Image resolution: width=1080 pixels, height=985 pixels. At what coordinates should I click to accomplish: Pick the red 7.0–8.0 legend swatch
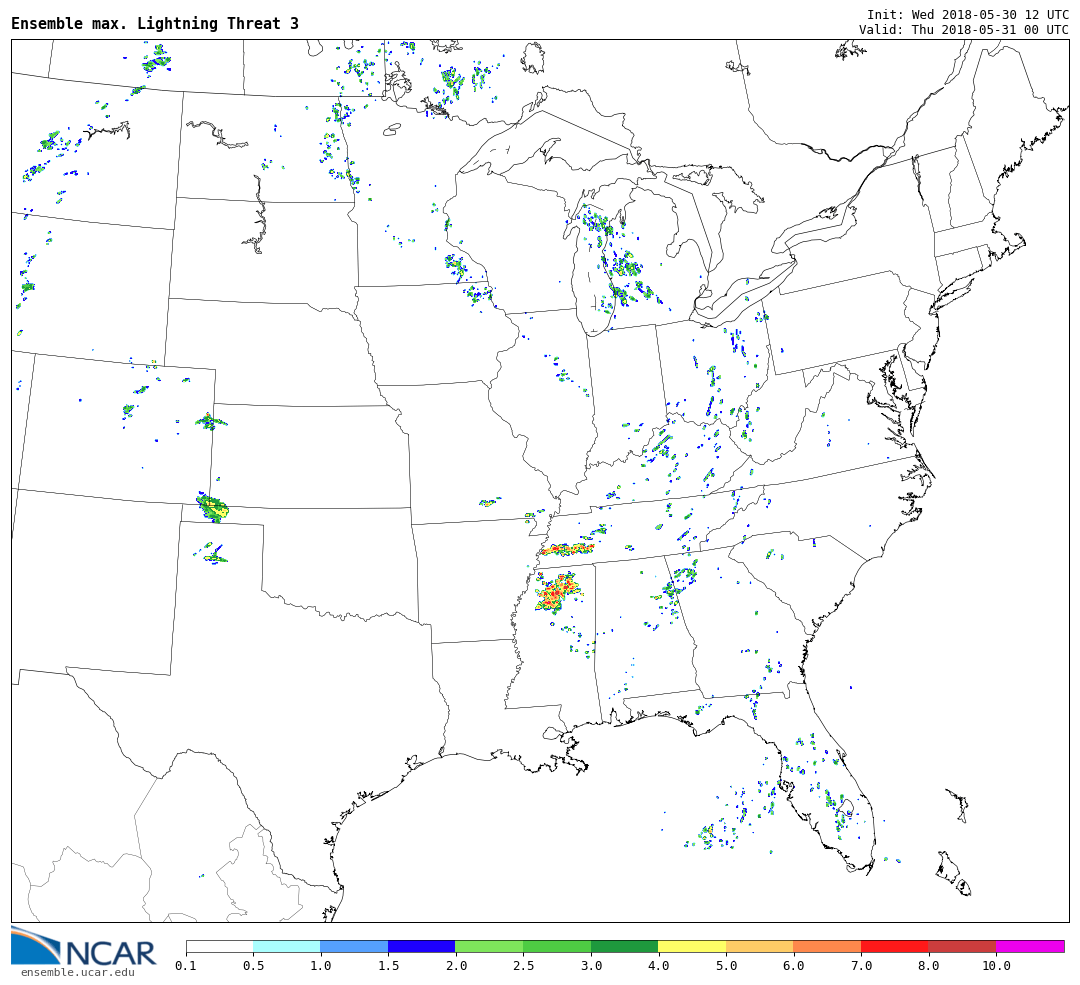pyautogui.click(x=895, y=946)
